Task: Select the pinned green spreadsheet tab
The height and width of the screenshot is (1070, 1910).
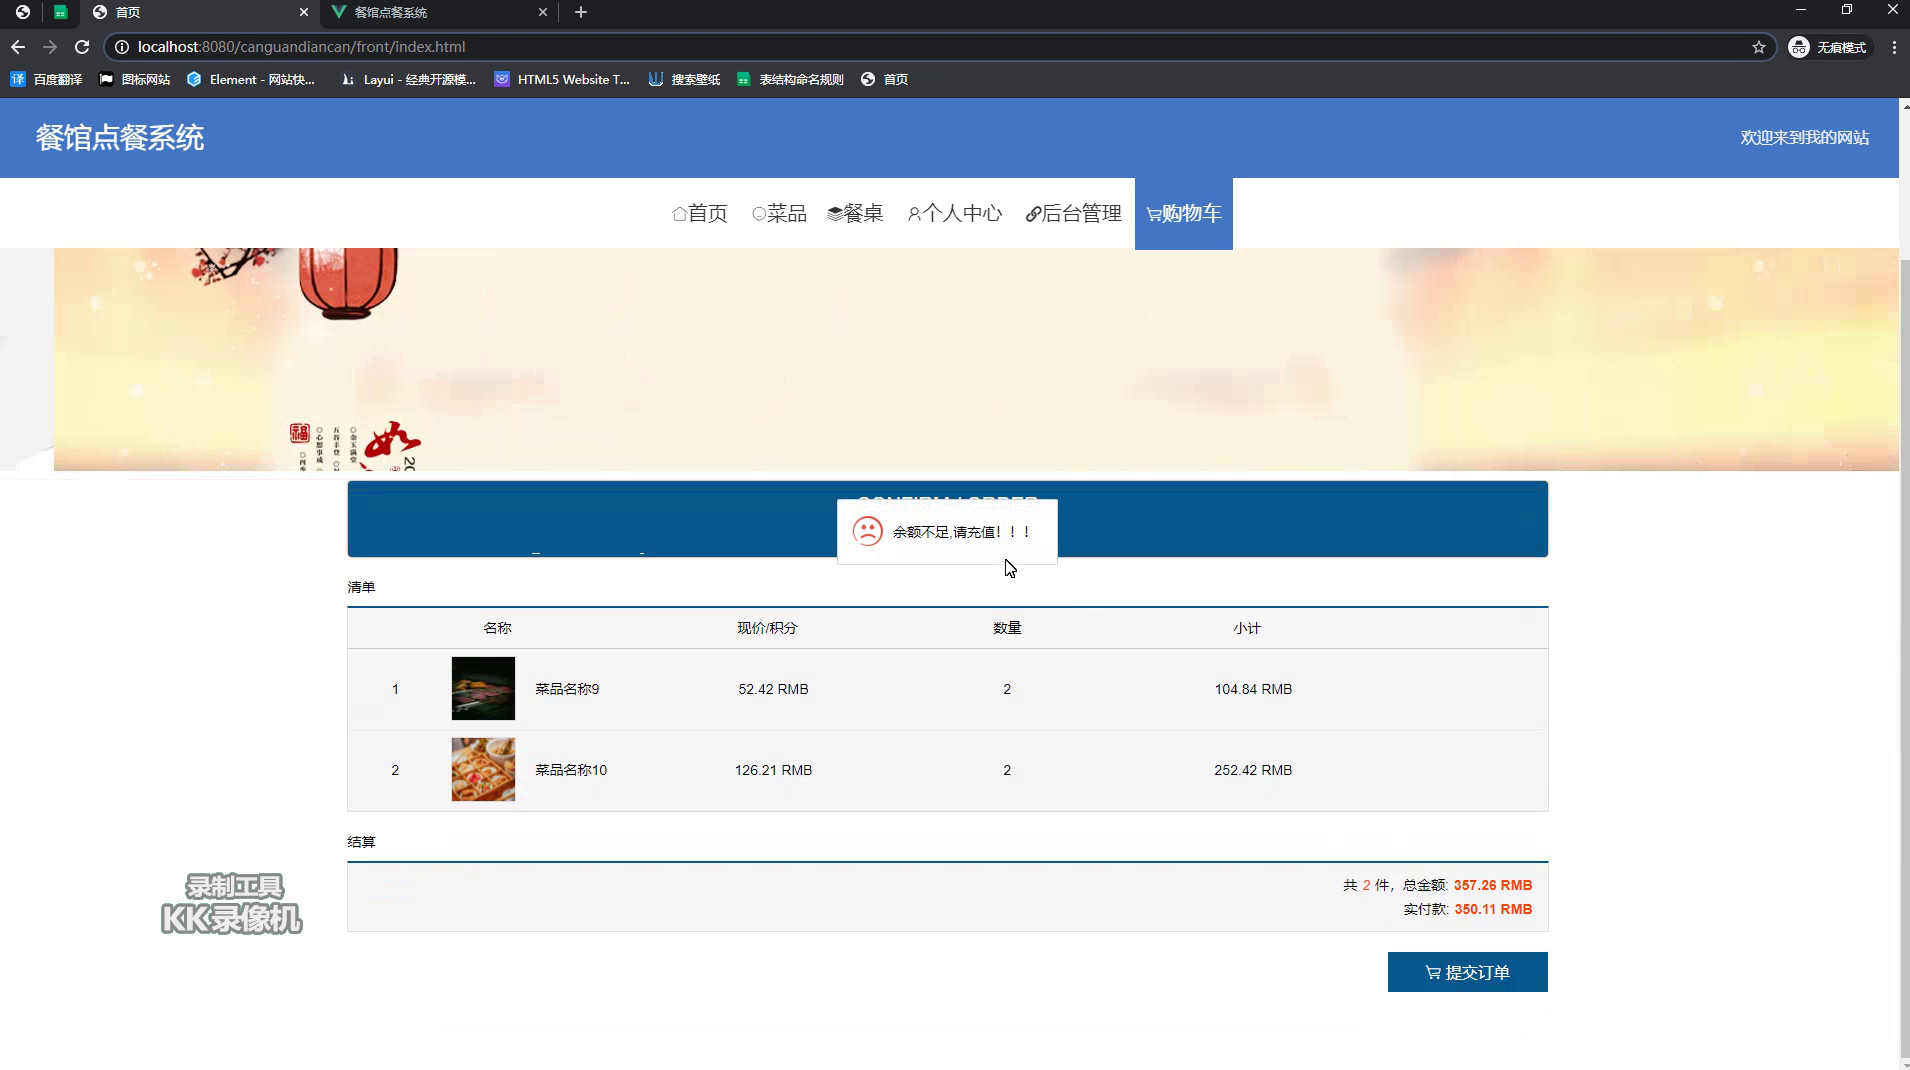Action: (x=61, y=12)
